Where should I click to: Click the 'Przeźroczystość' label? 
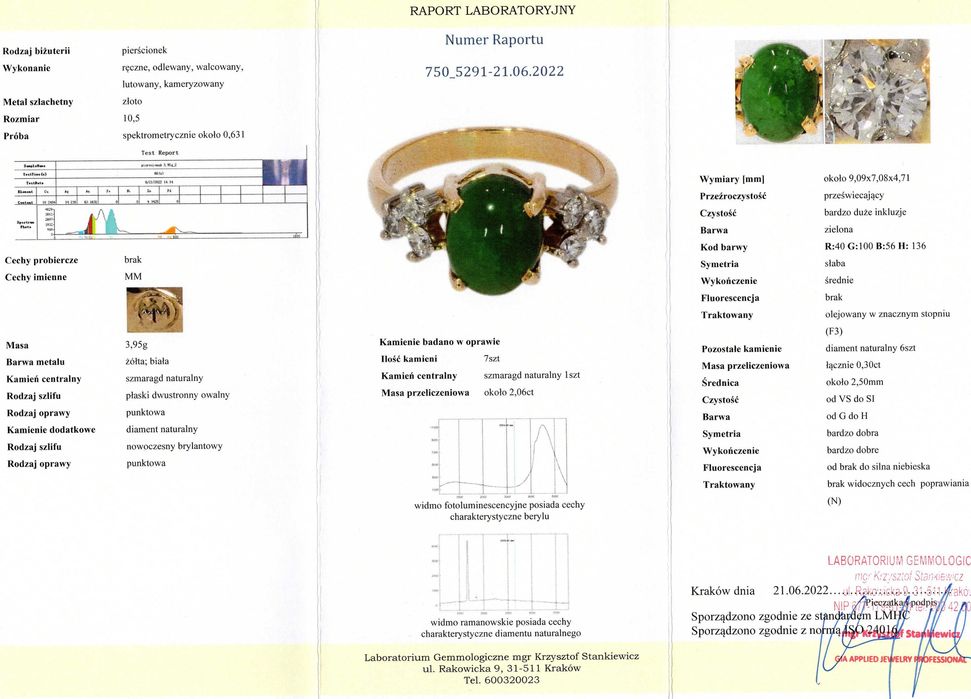click(x=733, y=196)
